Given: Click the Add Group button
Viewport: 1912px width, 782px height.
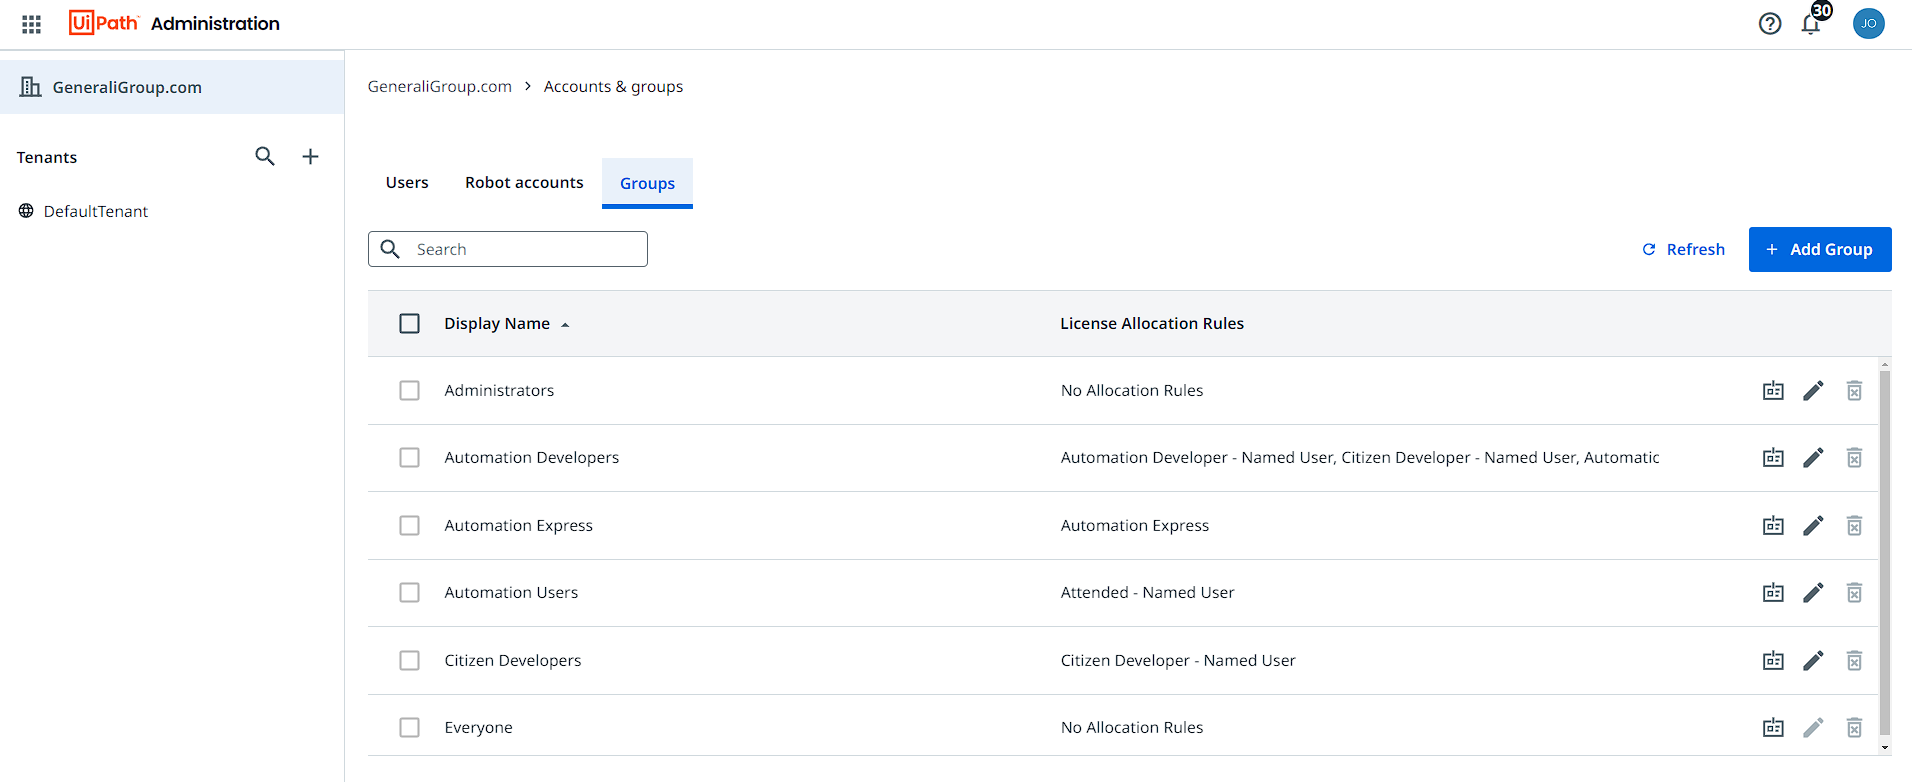Looking at the screenshot, I should coord(1819,250).
